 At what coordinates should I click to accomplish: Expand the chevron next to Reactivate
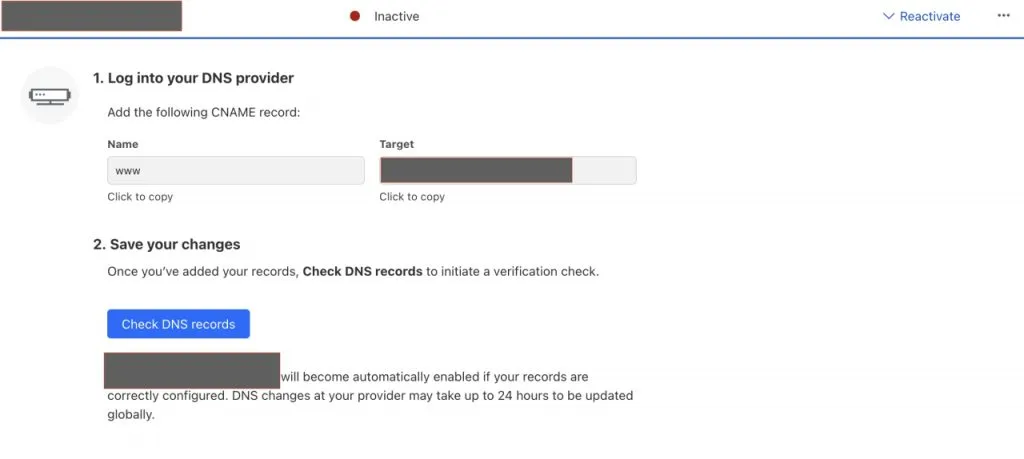point(888,16)
